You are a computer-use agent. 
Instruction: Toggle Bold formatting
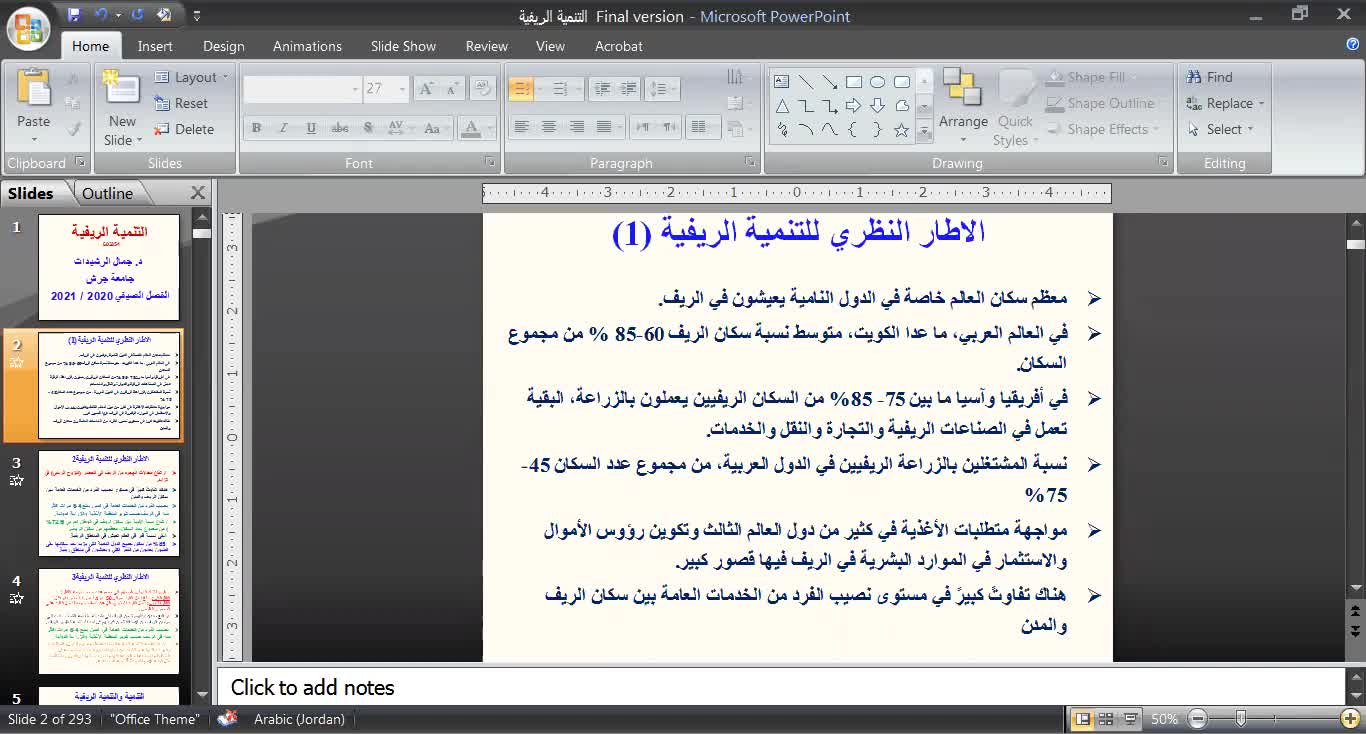[x=256, y=128]
